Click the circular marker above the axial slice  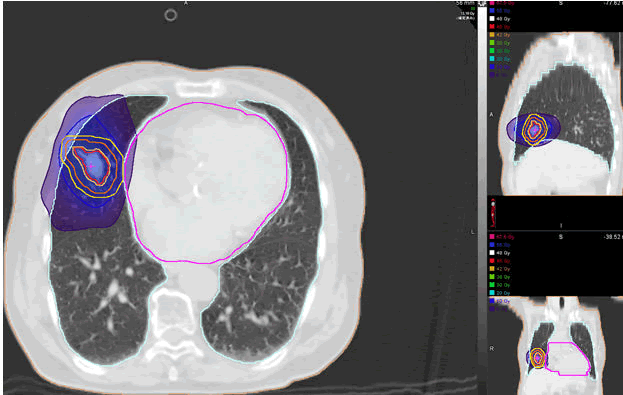[x=170, y=15]
